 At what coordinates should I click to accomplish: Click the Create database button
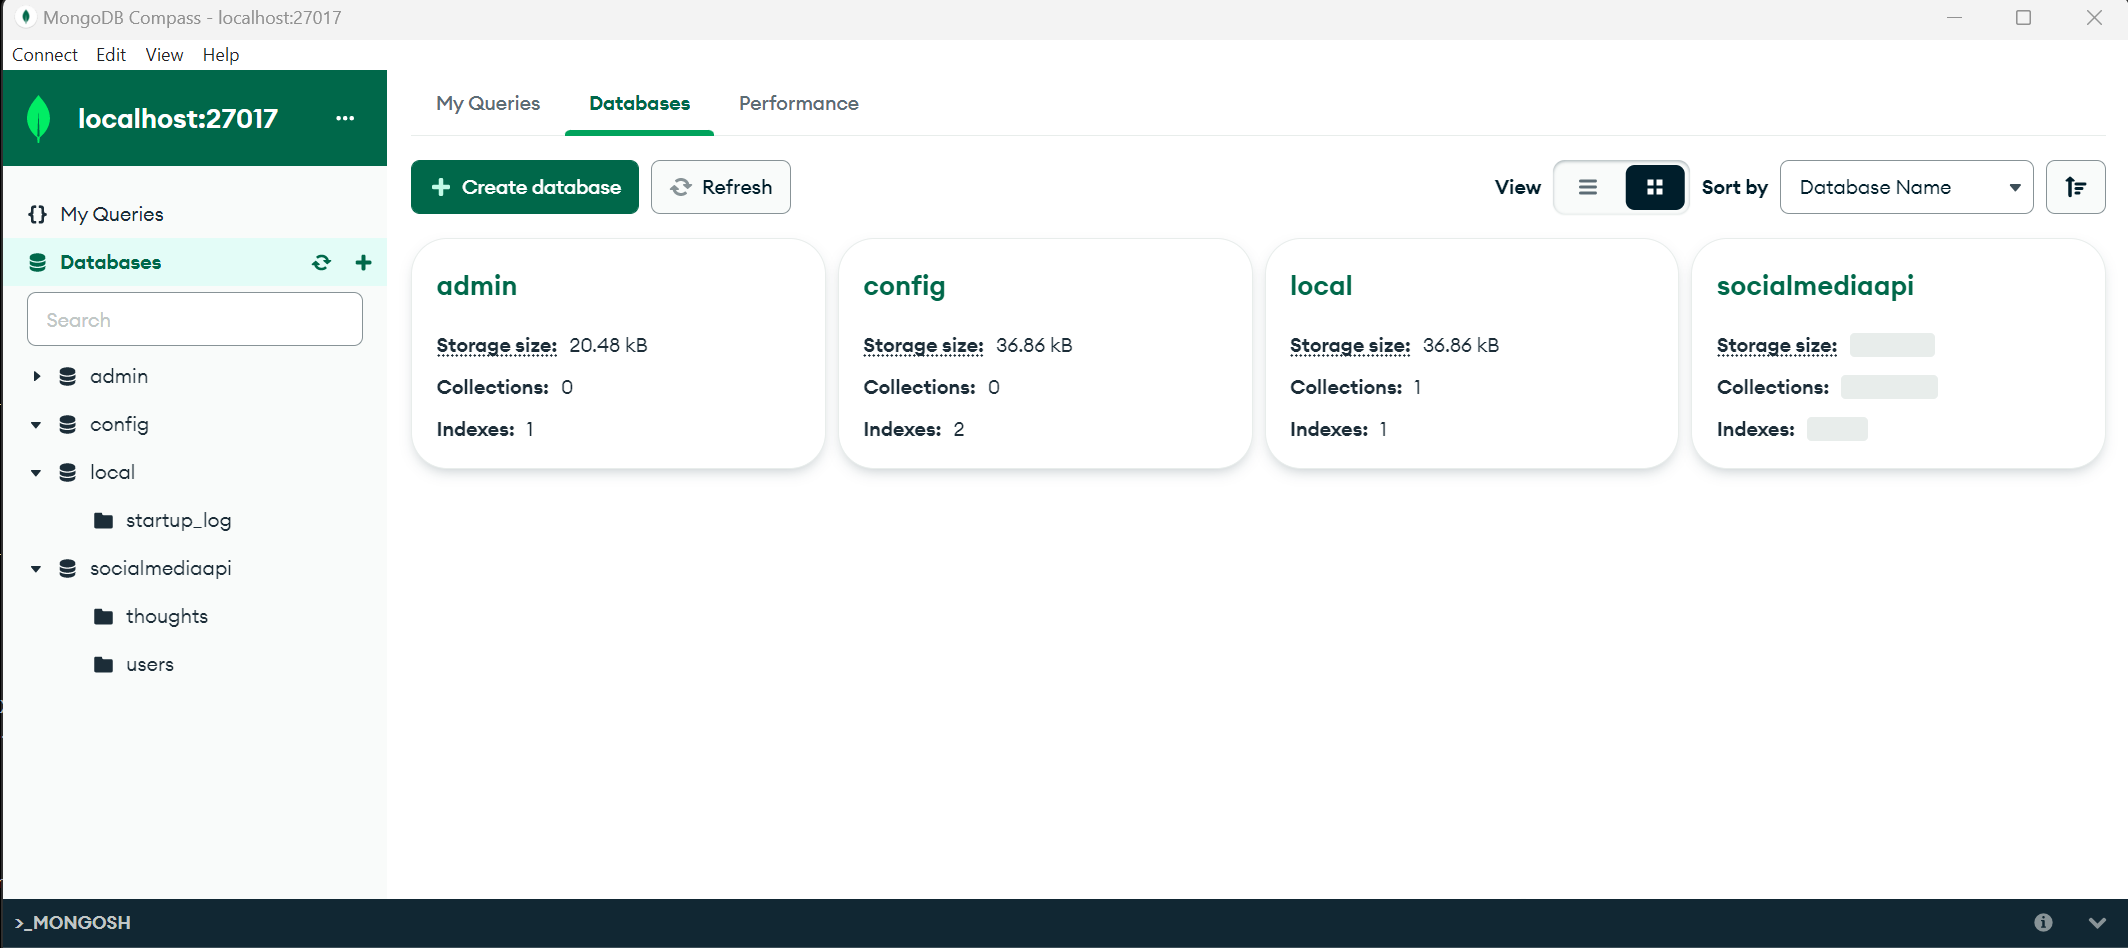pos(524,187)
